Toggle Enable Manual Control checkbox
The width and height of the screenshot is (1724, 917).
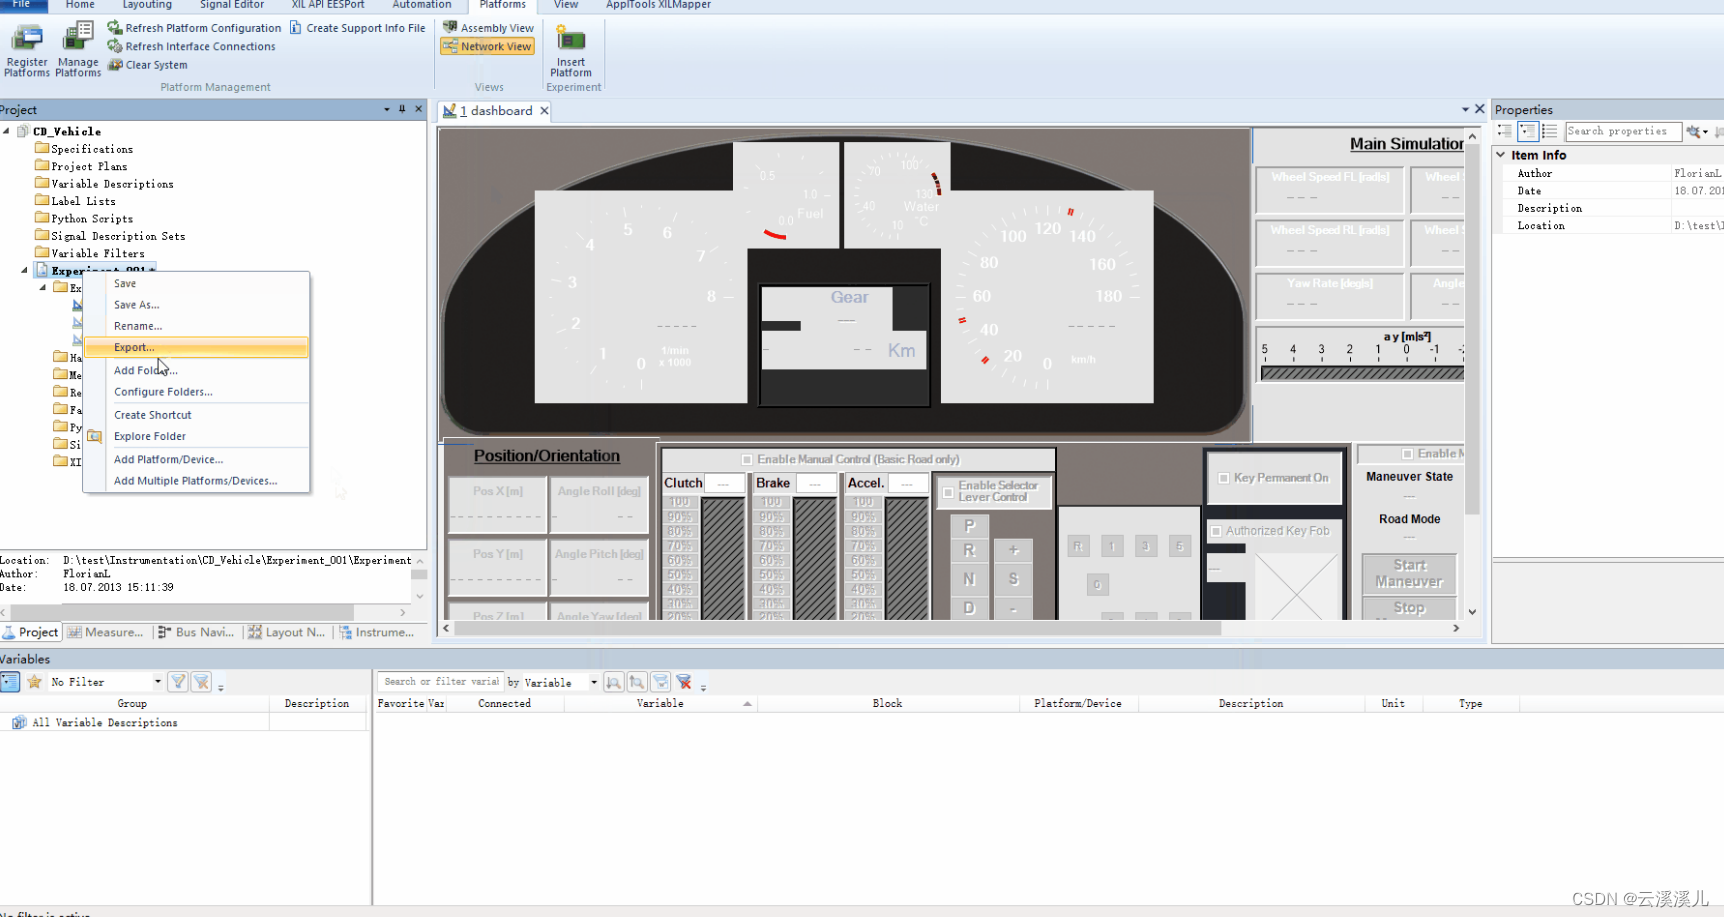[x=747, y=460]
